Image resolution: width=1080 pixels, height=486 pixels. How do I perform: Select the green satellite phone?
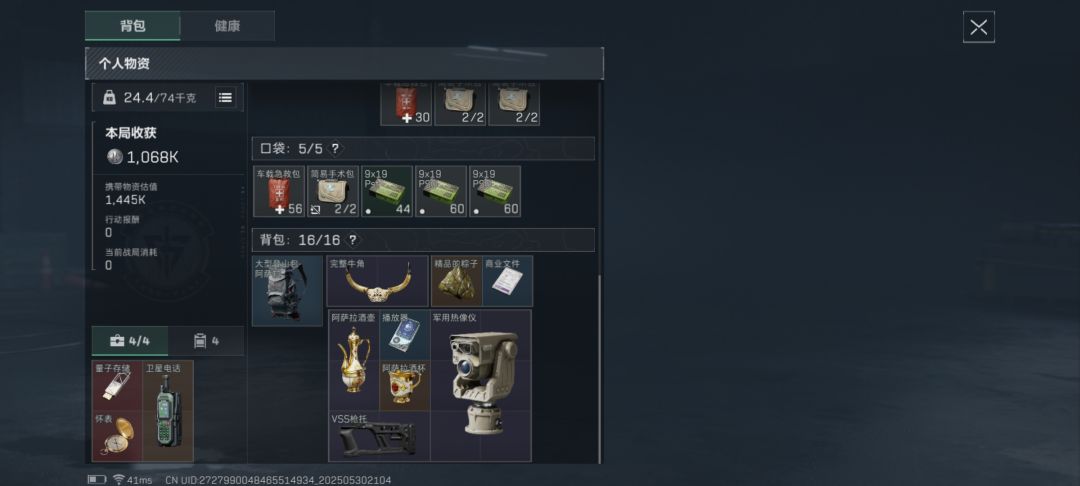[x=168, y=411]
